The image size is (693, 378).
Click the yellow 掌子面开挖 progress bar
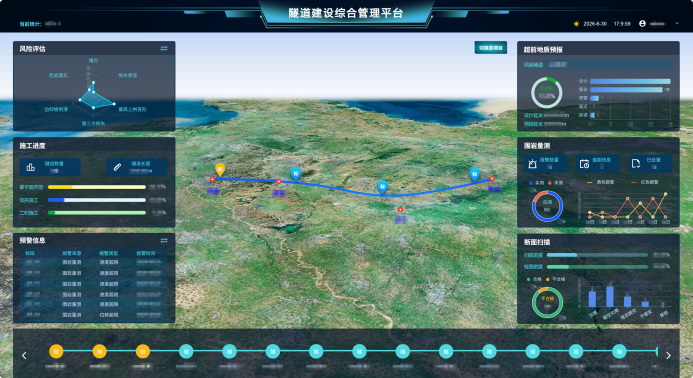coord(97,187)
